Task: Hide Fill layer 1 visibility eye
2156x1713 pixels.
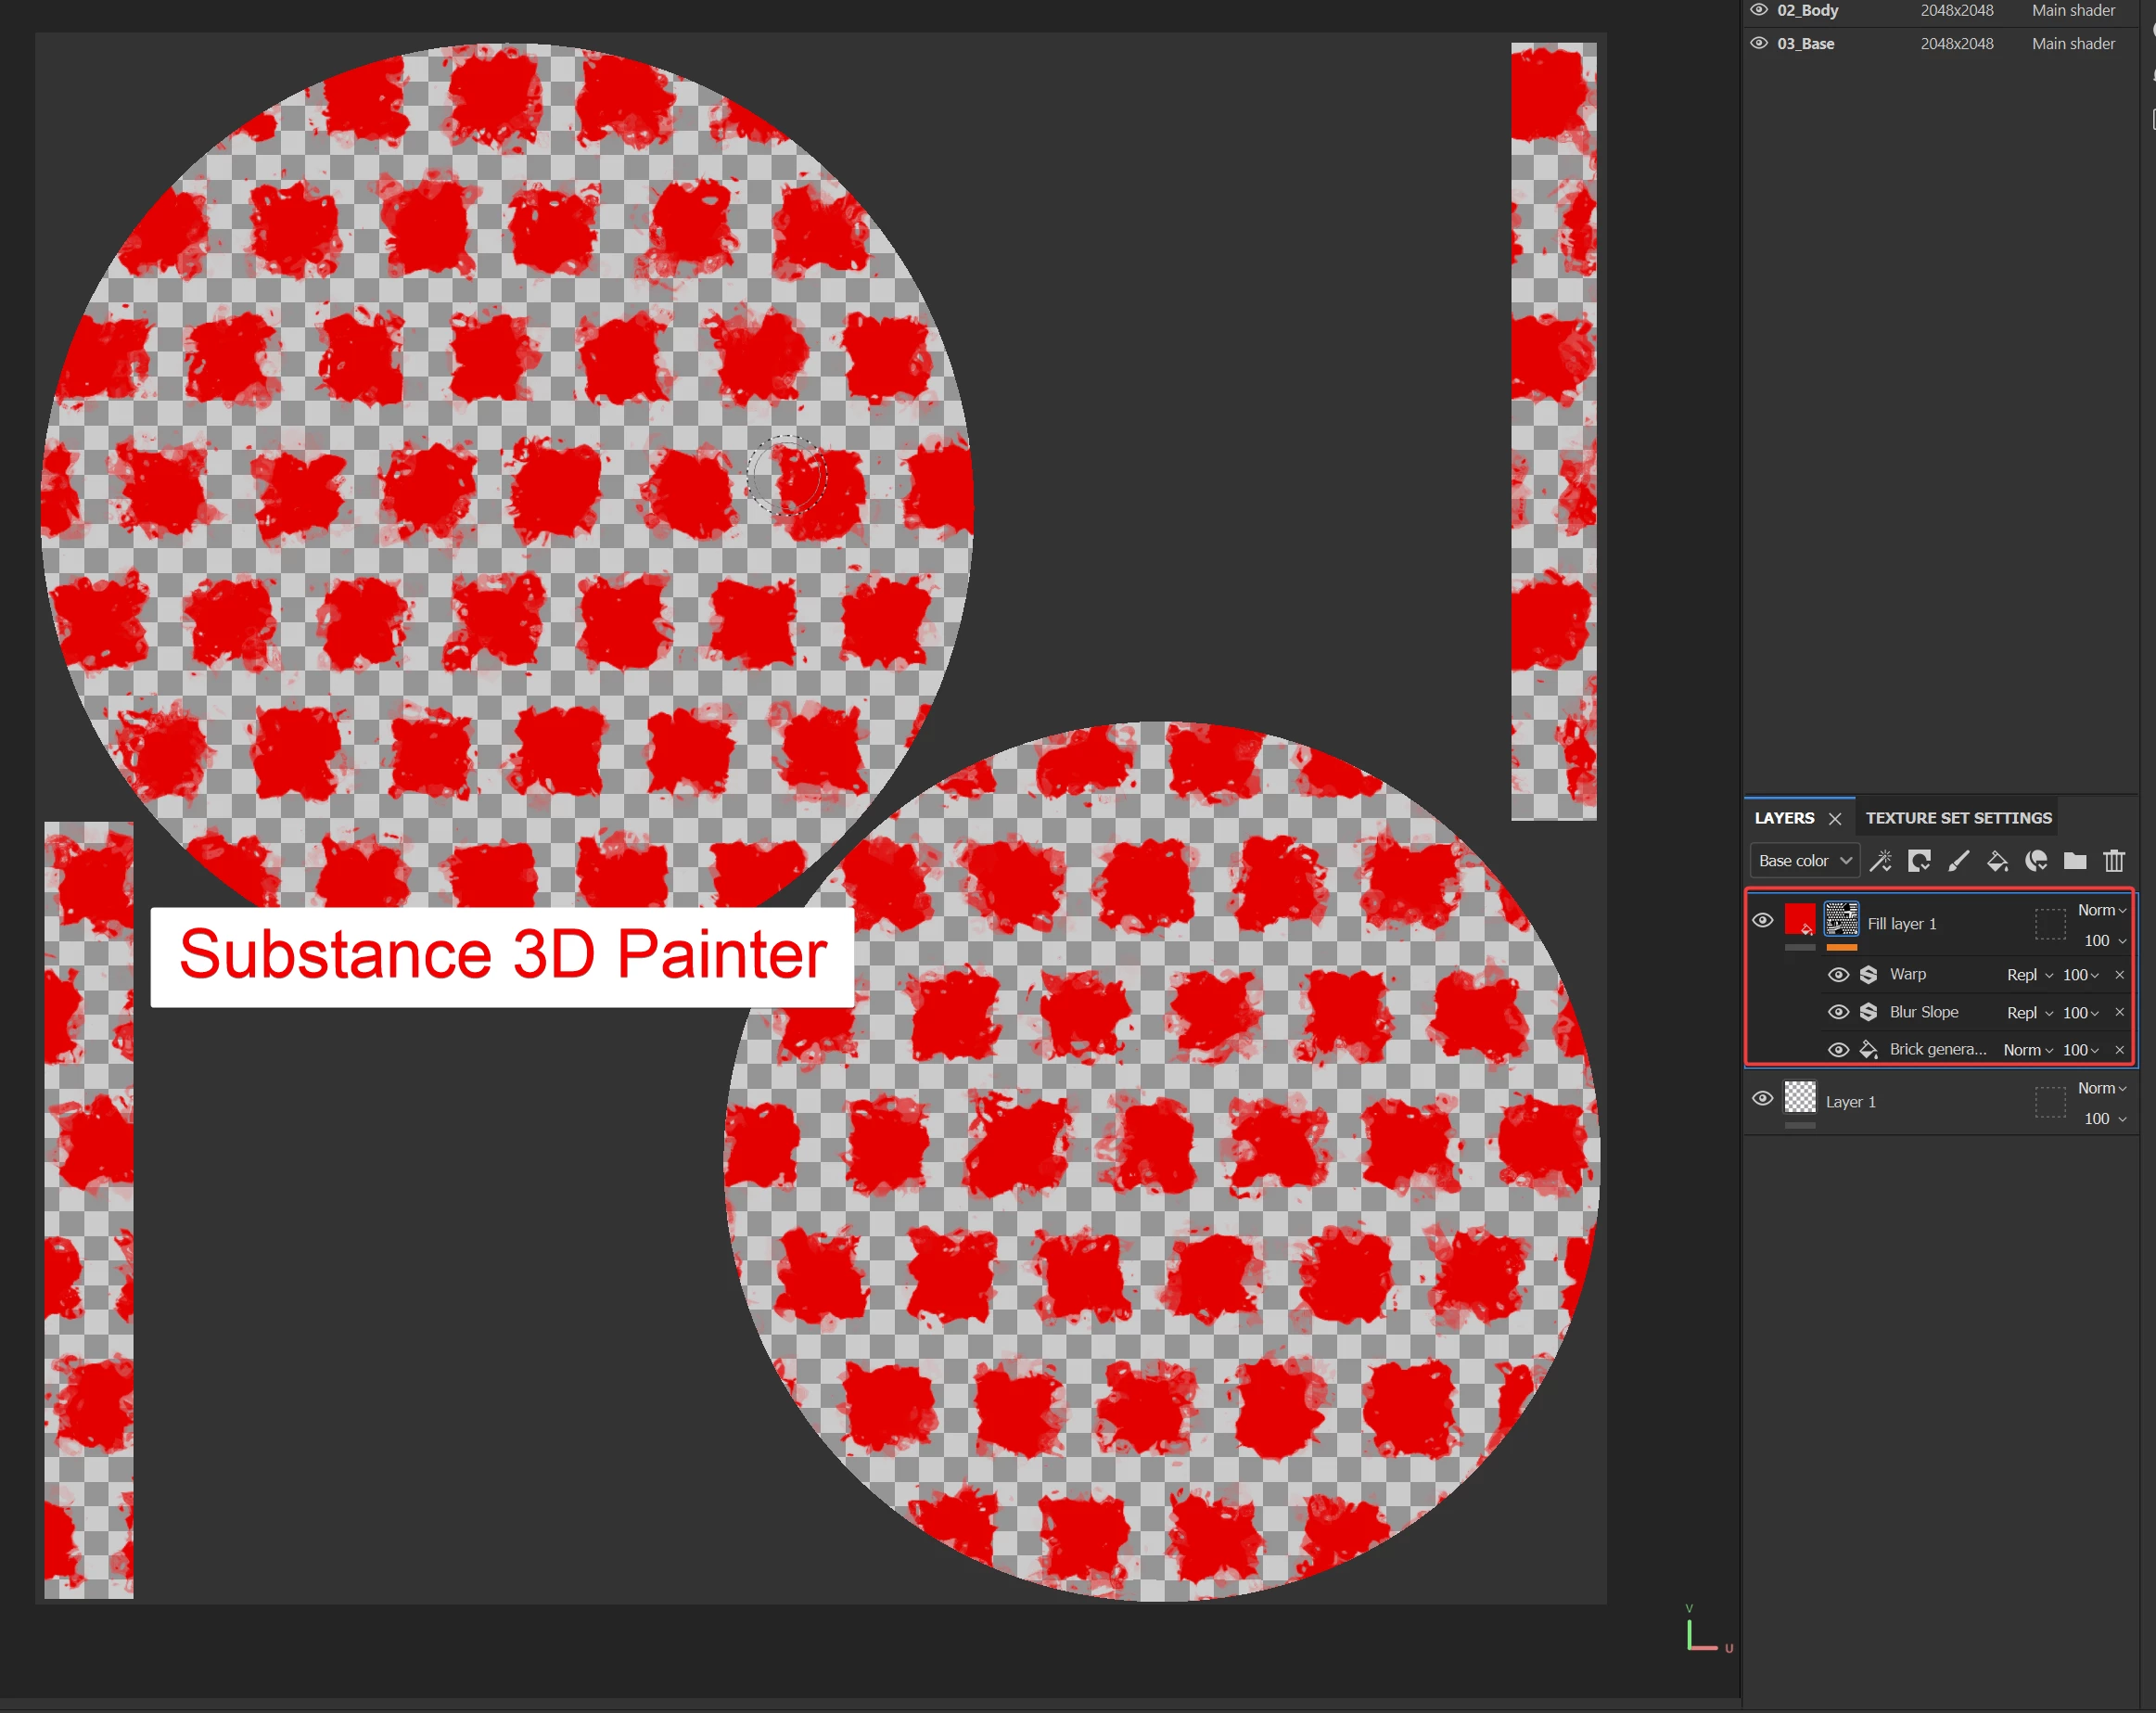Action: pos(1763,920)
